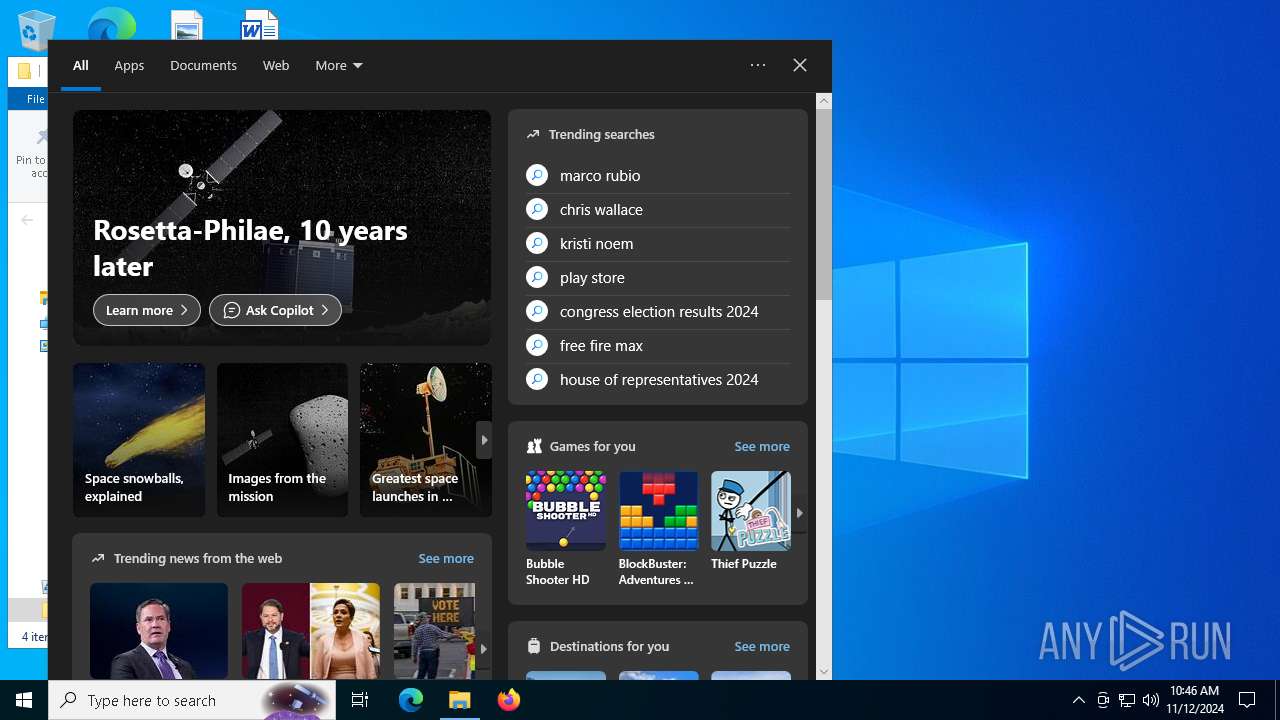Switch to the Documents search tab
The height and width of the screenshot is (720, 1280).
pyautogui.click(x=203, y=66)
